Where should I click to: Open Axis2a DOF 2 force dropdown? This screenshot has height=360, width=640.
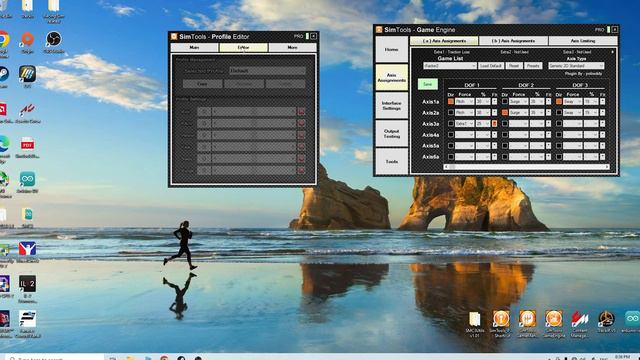[518, 112]
